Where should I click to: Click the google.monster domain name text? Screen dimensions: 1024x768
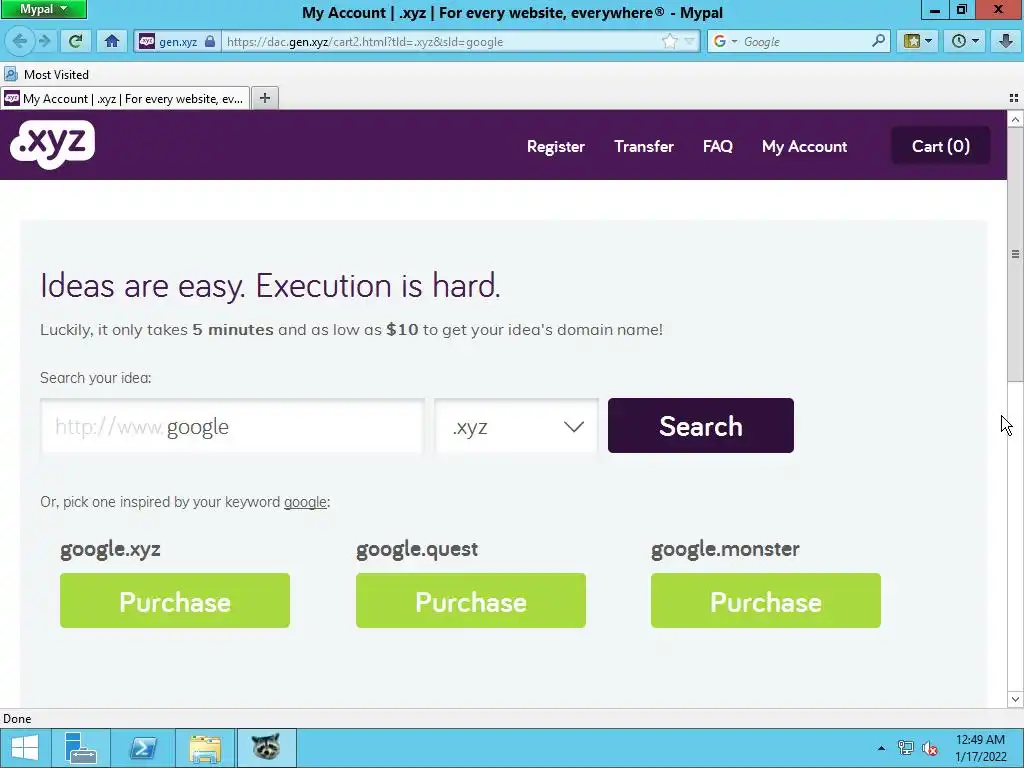pos(725,549)
